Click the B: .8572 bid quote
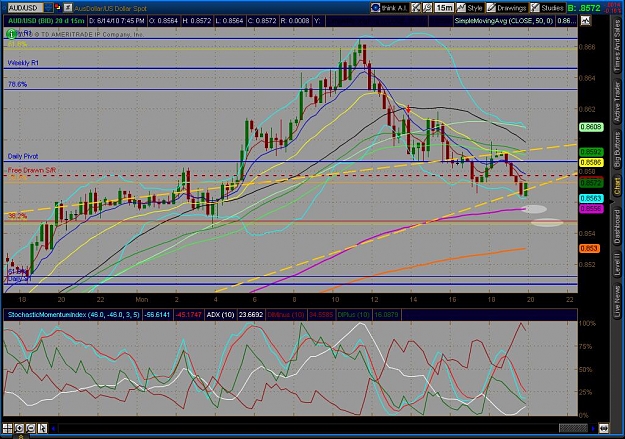The height and width of the screenshot is (439, 625). pos(584,8)
